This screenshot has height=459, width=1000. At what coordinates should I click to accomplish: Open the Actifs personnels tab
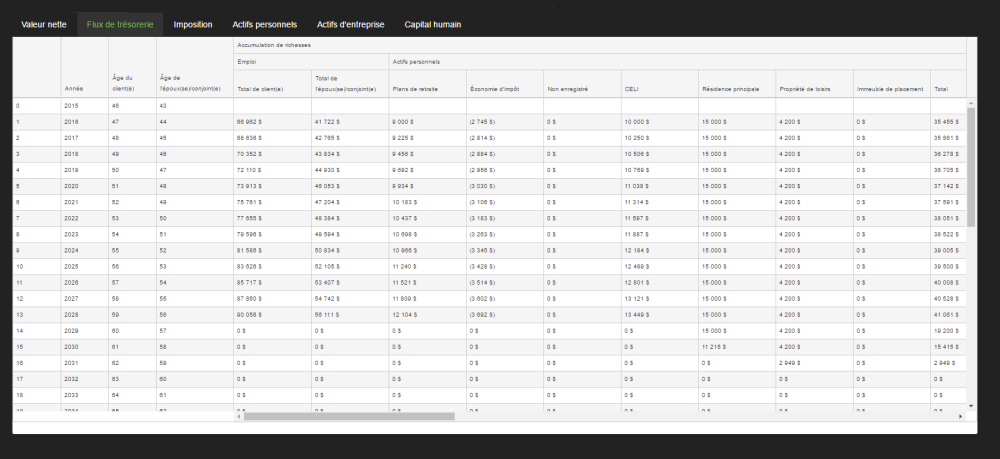(265, 24)
